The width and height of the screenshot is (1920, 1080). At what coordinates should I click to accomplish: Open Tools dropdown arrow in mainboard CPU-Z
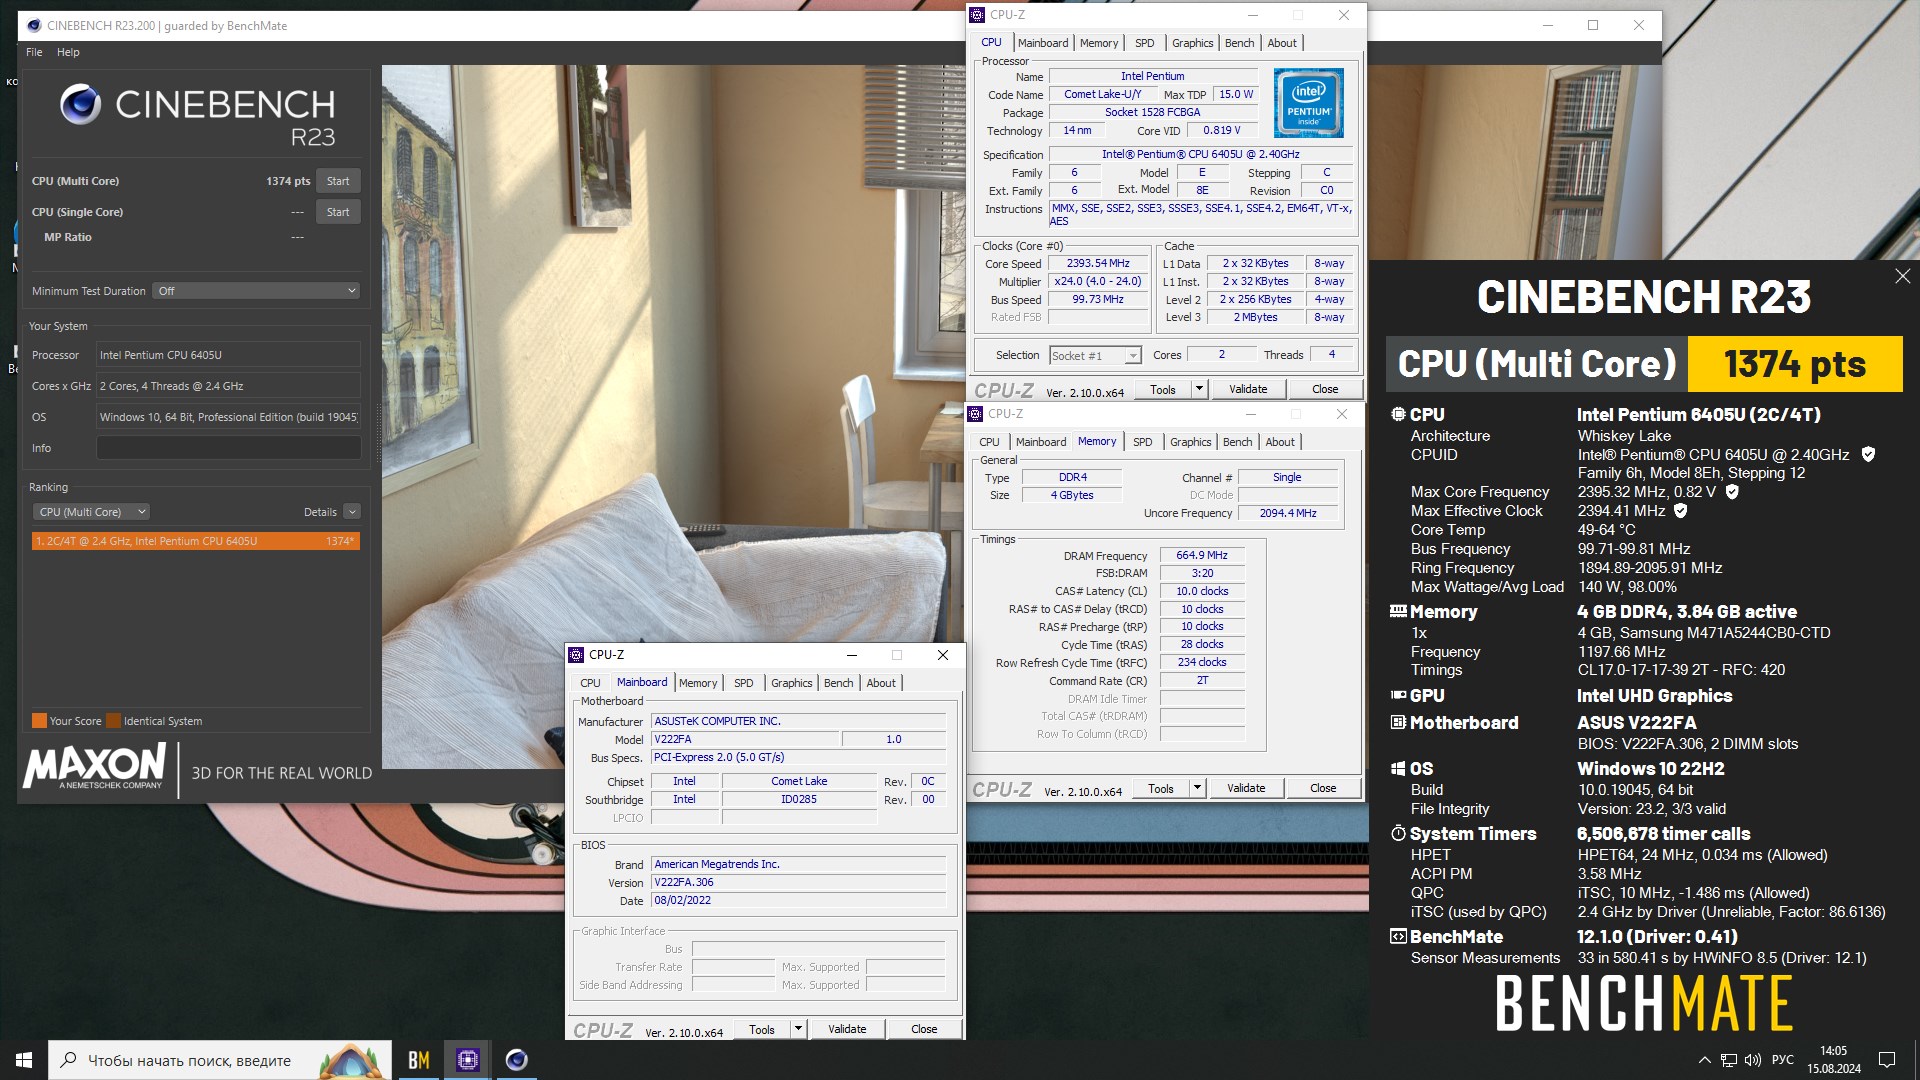(x=798, y=1029)
